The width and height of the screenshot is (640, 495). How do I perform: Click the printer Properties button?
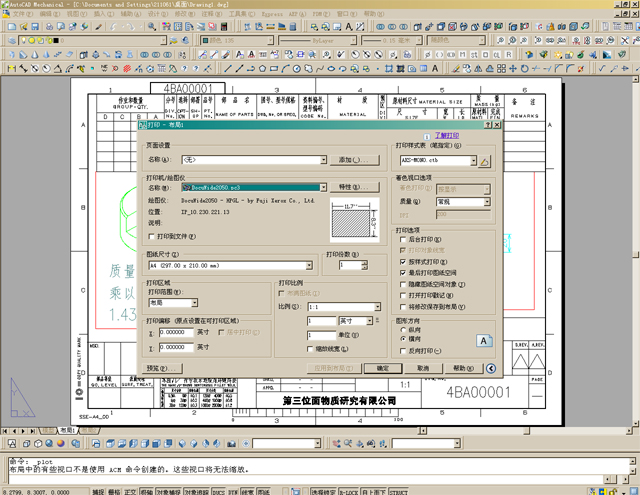(x=354, y=187)
